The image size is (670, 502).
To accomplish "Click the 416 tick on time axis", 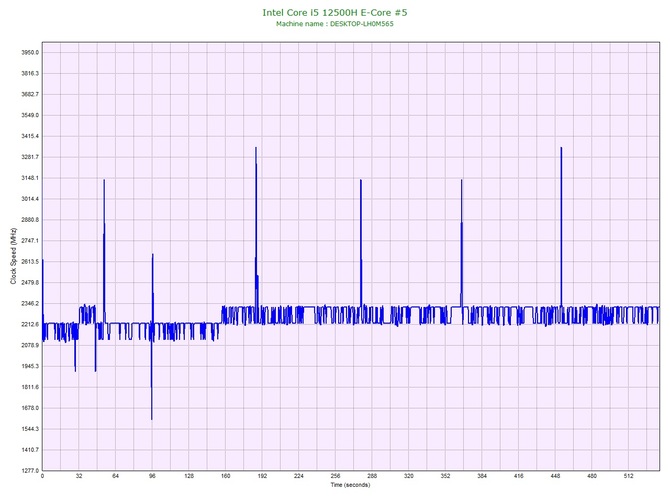I will [519, 476].
